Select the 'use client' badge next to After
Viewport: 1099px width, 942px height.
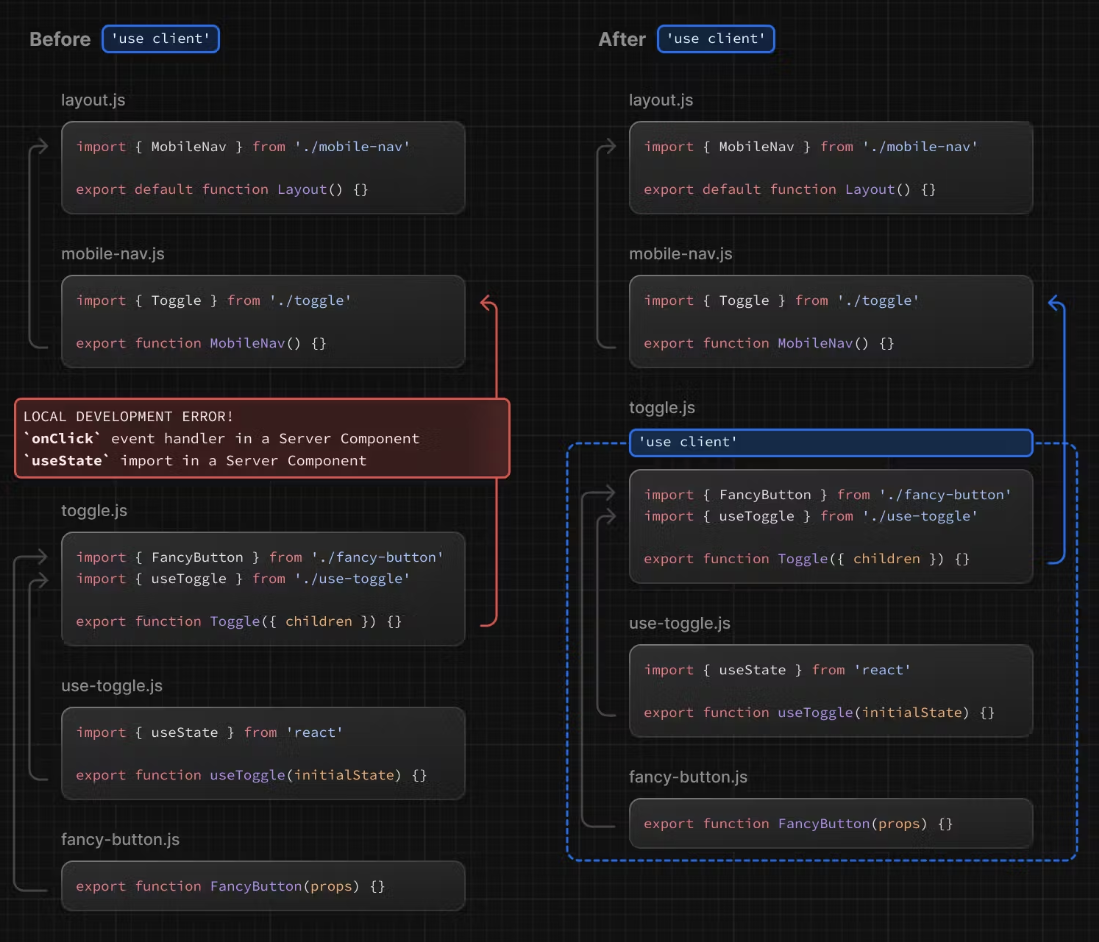click(716, 39)
